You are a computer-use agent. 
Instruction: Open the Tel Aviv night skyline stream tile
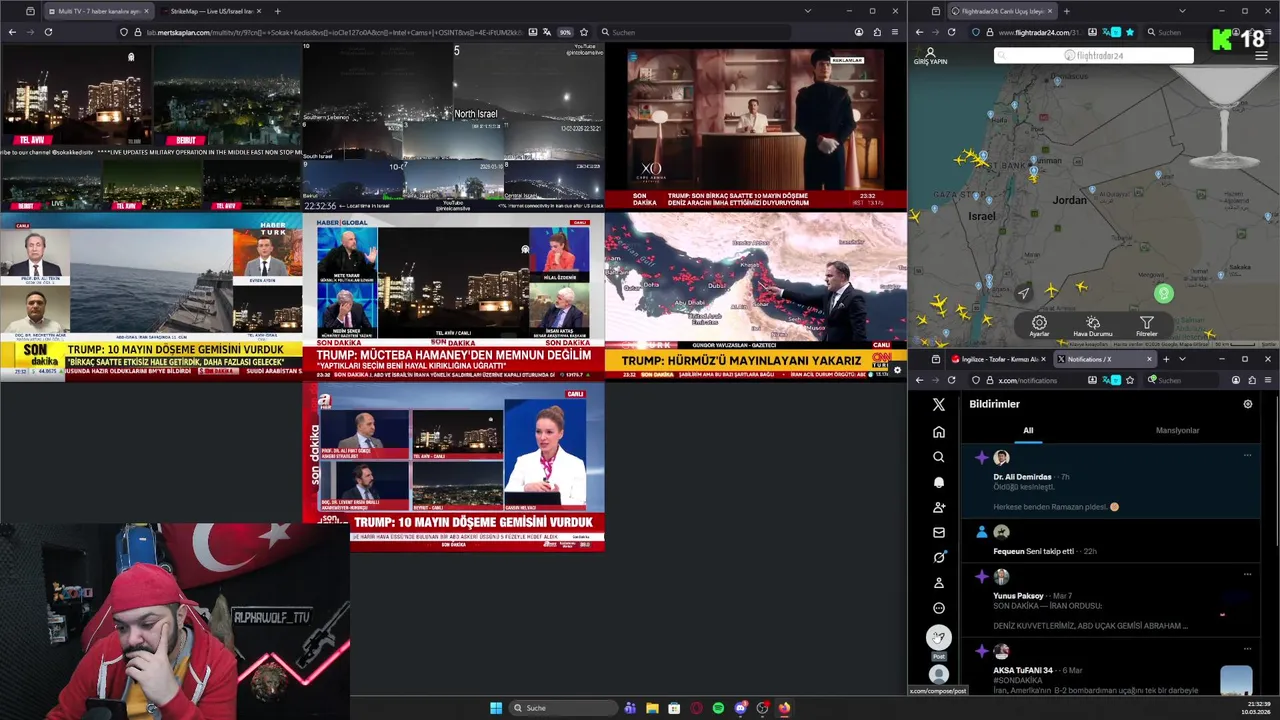tap(151, 127)
